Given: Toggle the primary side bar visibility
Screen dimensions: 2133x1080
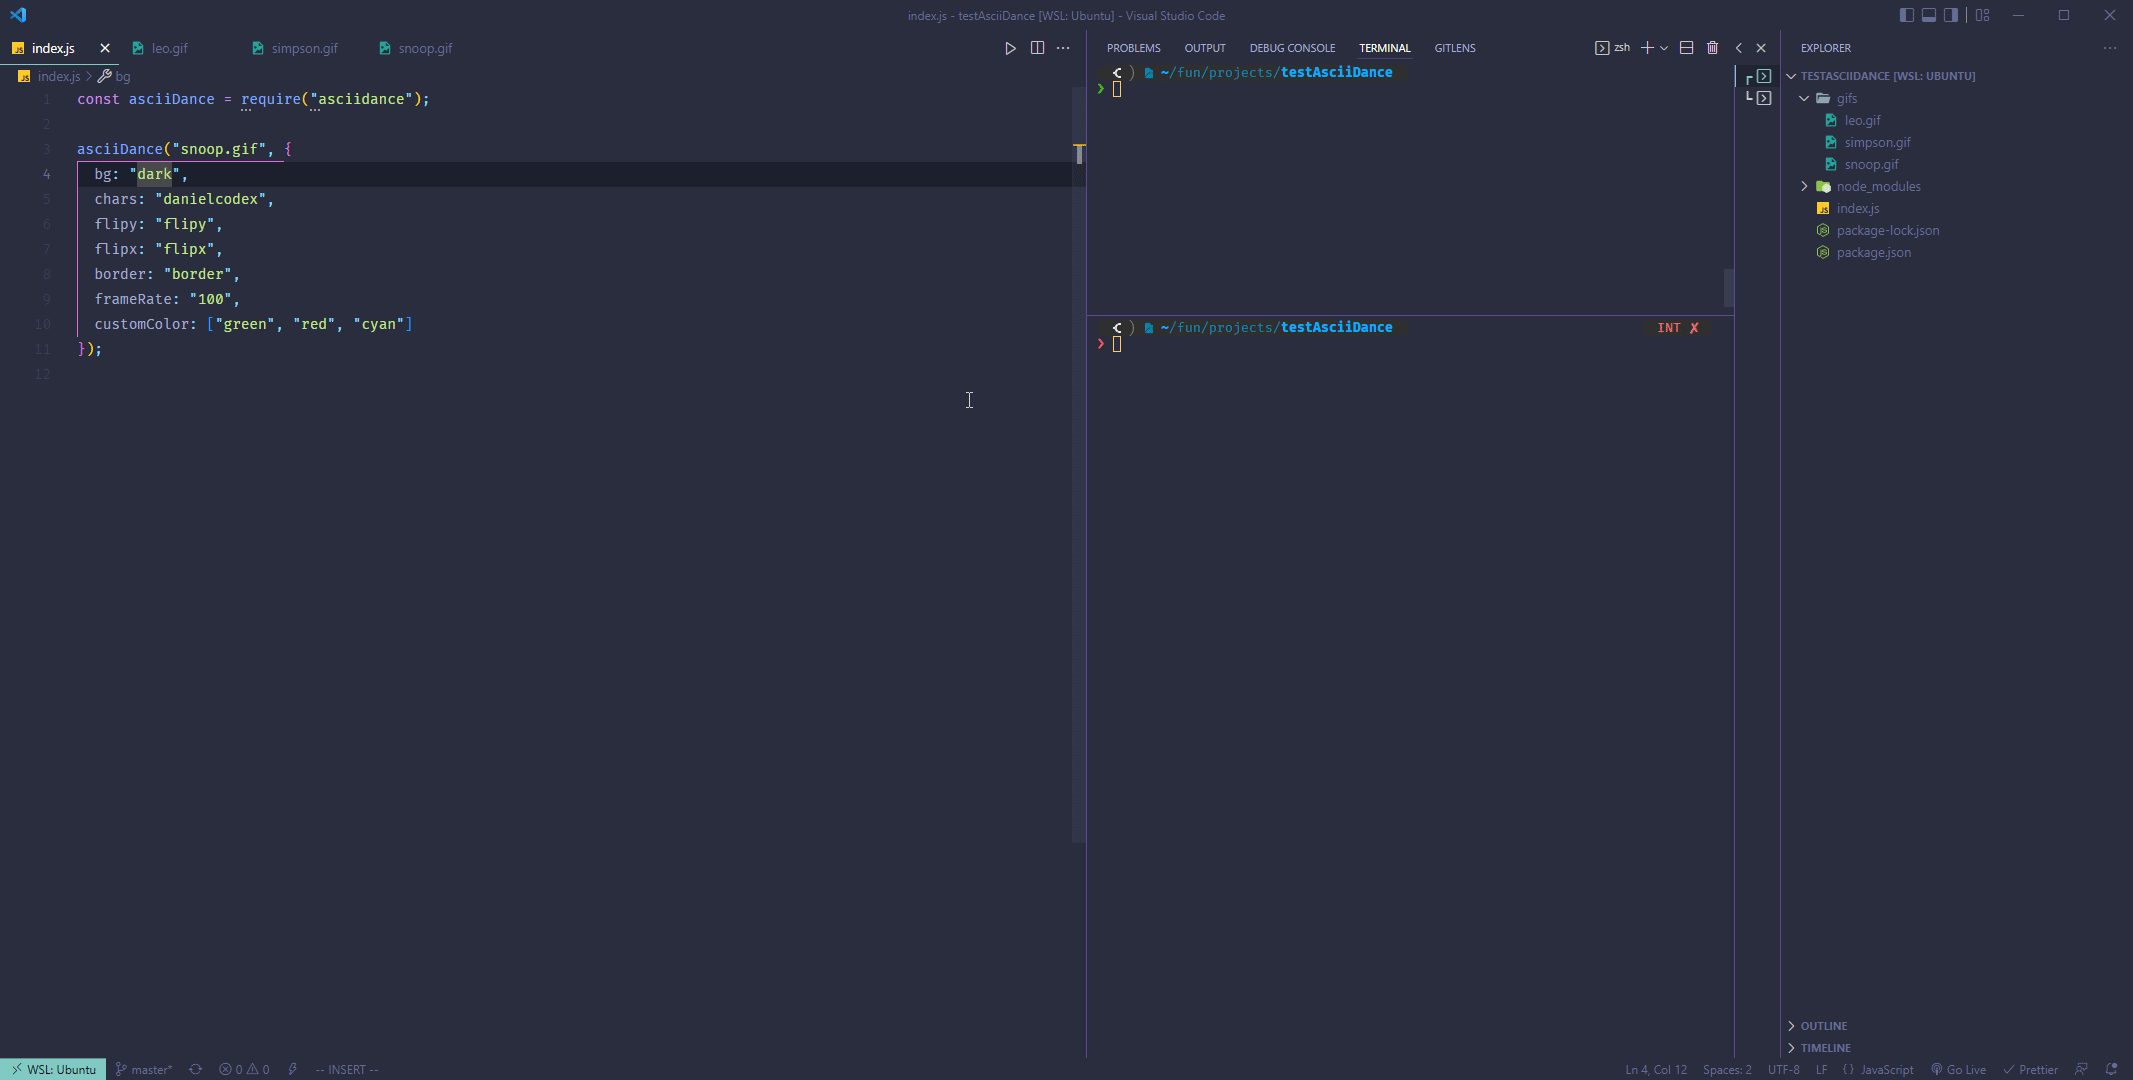Looking at the screenshot, I should [x=1906, y=15].
